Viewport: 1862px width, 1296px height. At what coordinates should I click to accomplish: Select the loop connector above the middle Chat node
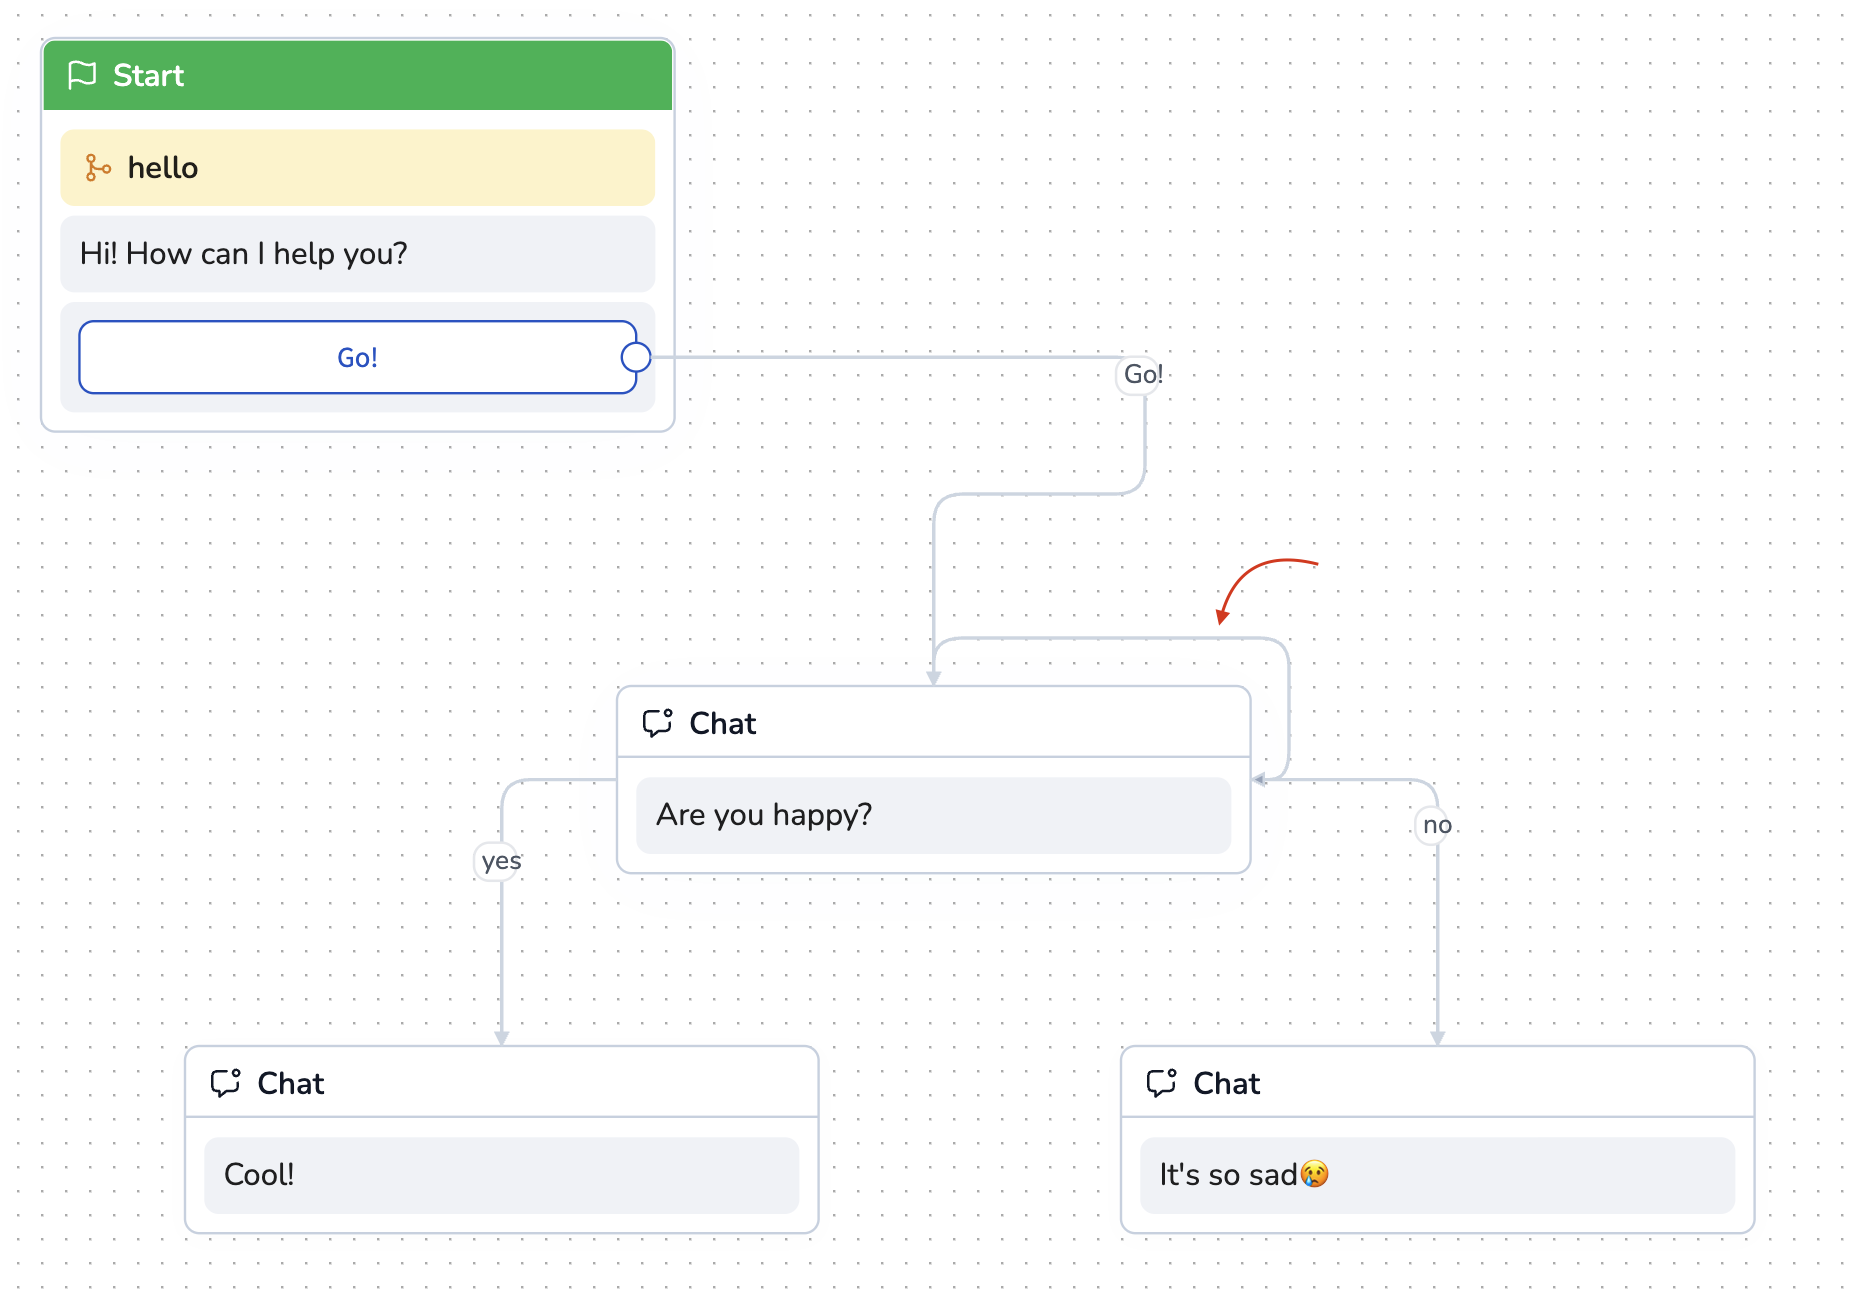(1110, 638)
